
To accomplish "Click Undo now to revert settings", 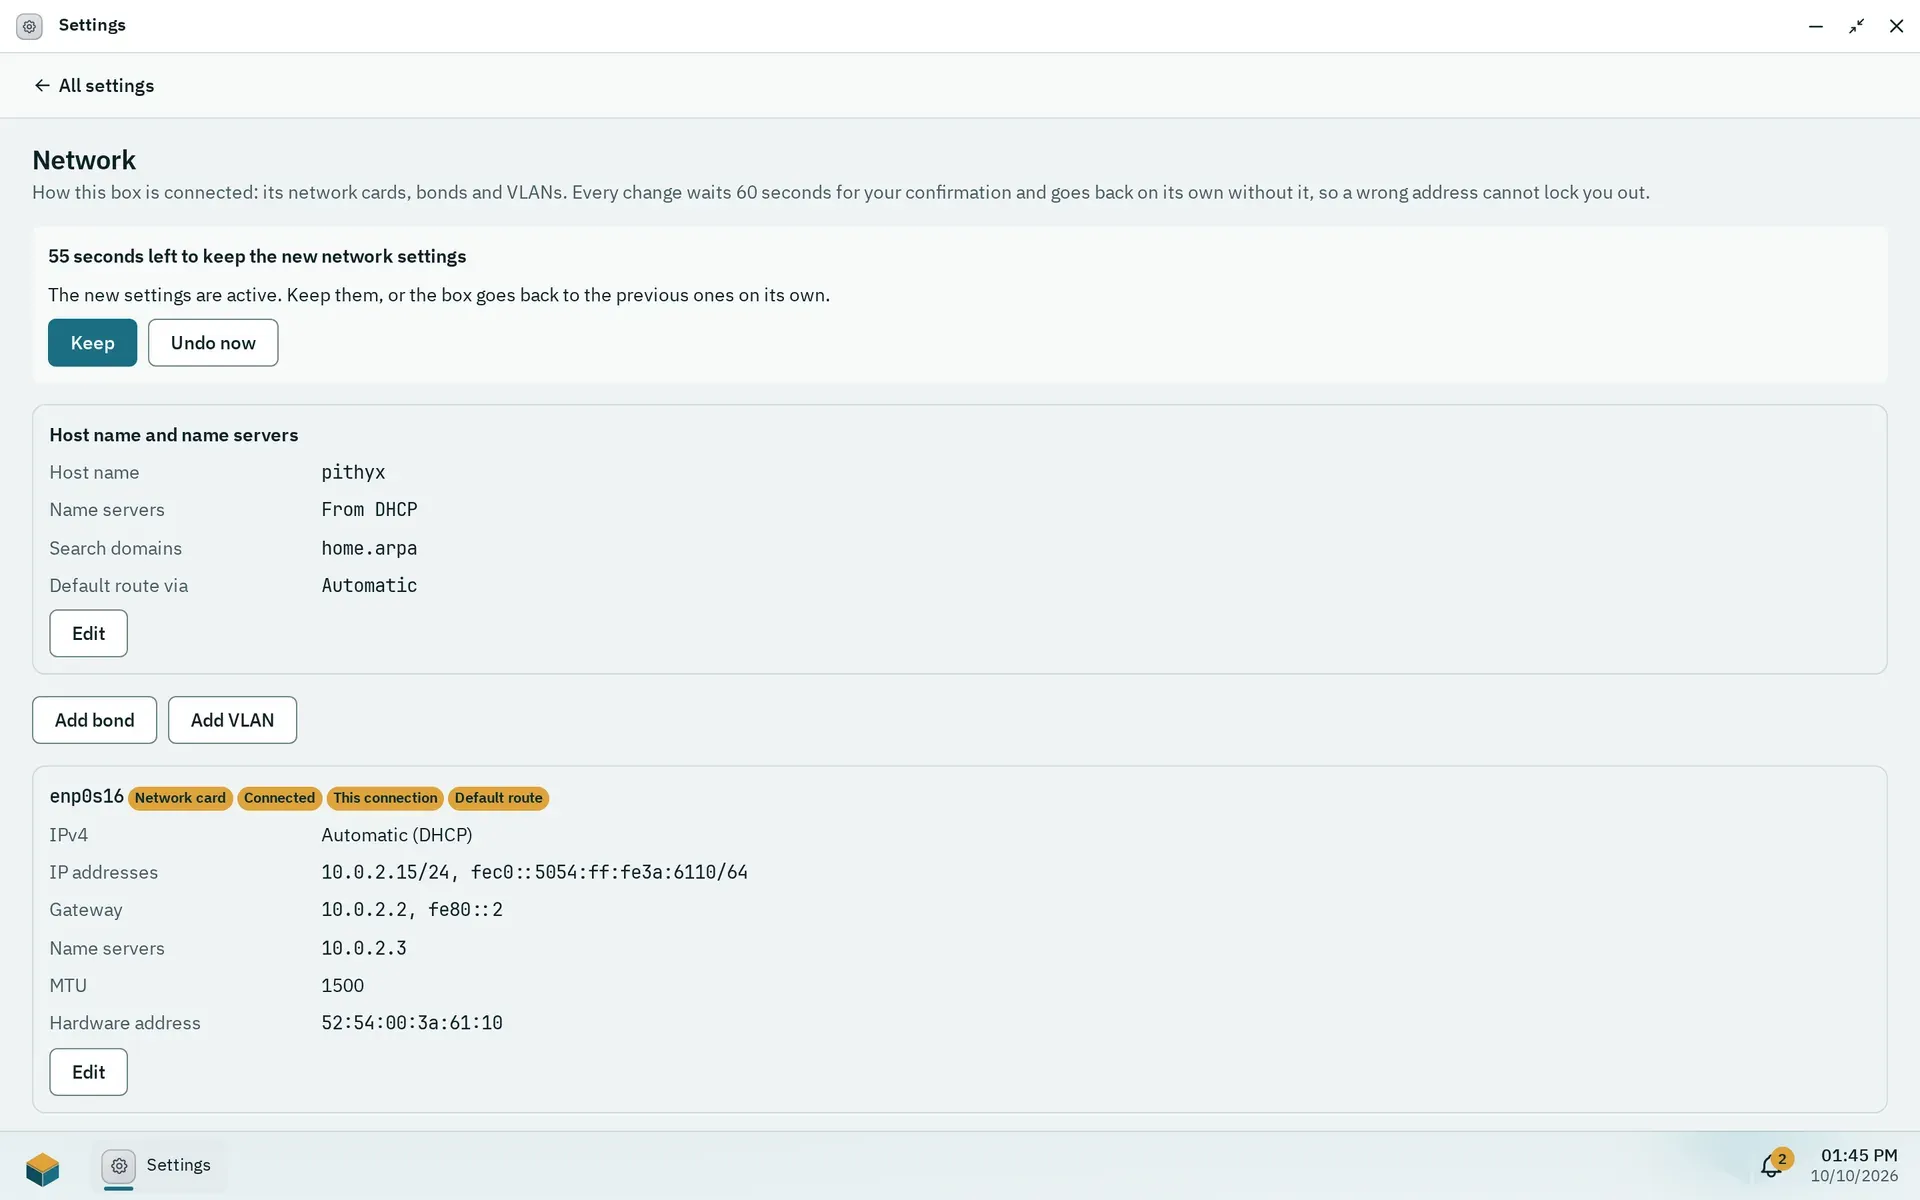I will coord(213,343).
